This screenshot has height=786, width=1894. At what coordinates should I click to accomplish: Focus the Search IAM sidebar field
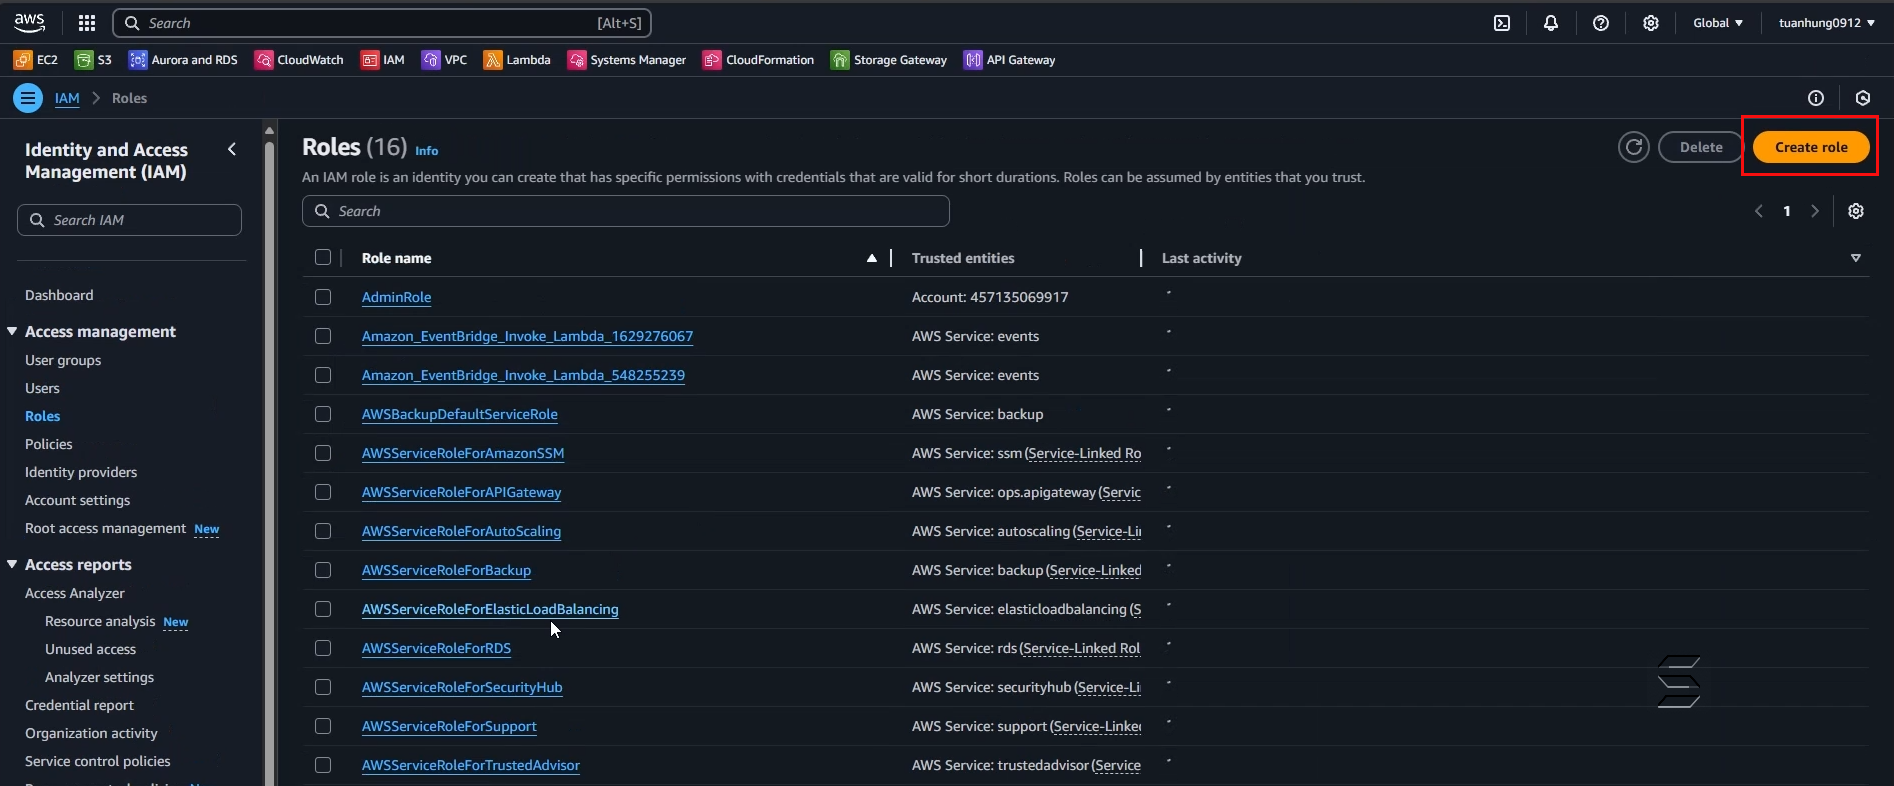tap(129, 220)
